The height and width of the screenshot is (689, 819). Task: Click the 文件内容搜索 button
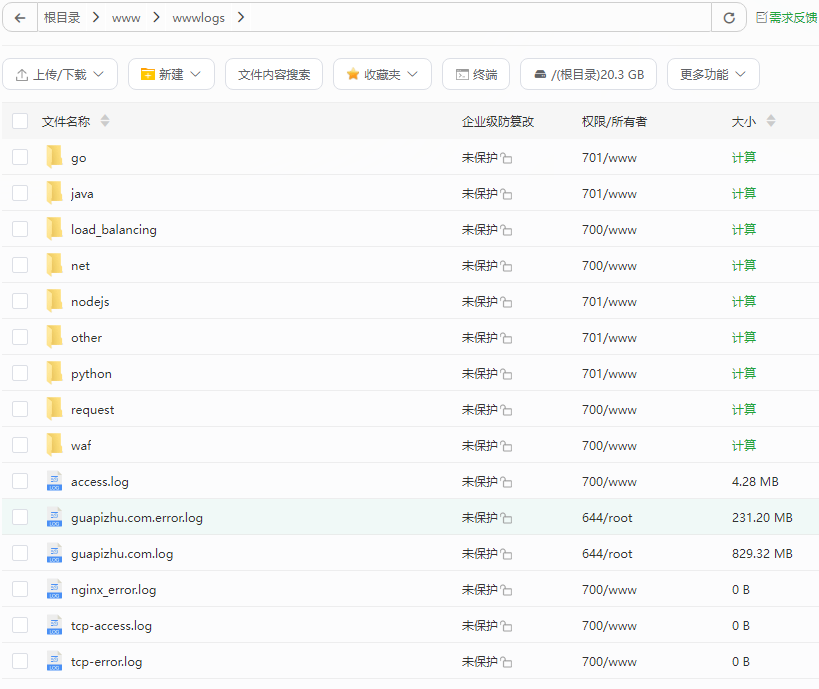point(274,74)
